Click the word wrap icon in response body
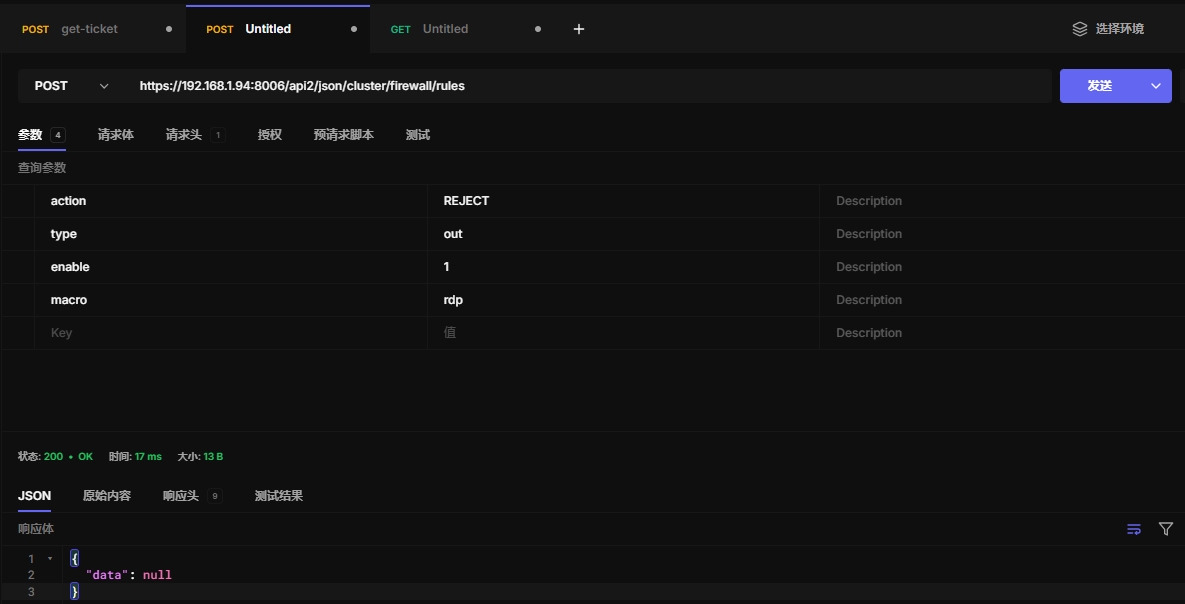The height and width of the screenshot is (604, 1185). tap(1133, 529)
